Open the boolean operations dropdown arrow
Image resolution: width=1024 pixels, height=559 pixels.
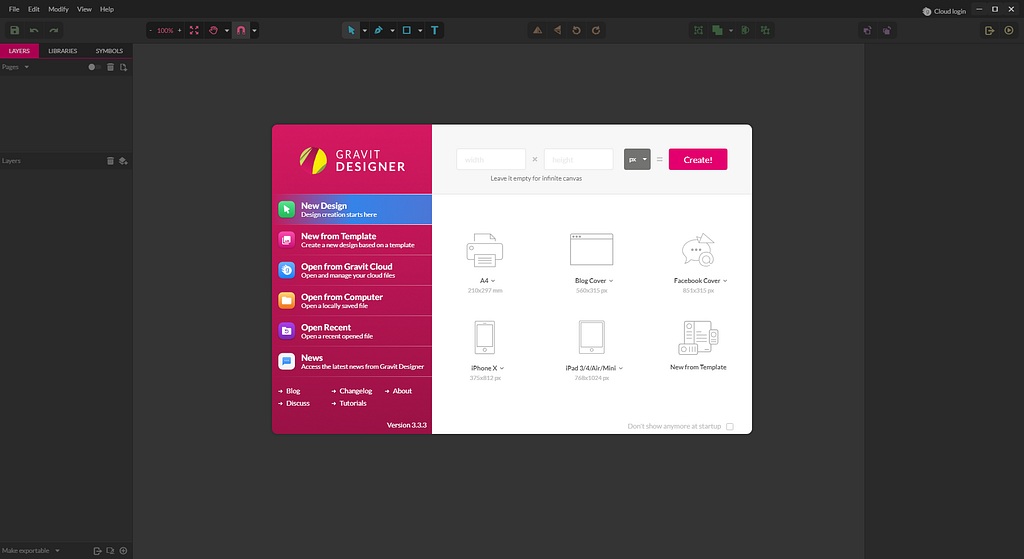[731, 30]
